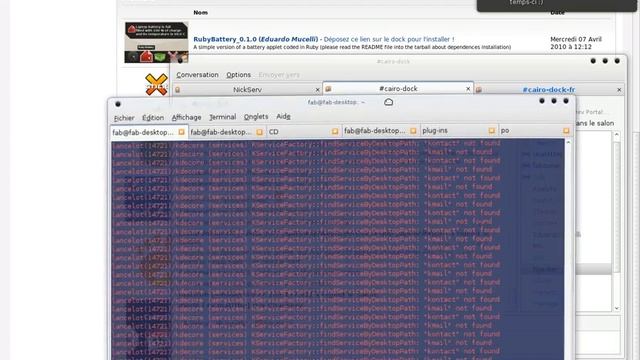Close the #cairo-dock chat tab
640x360 pixels.
coord(468,89)
